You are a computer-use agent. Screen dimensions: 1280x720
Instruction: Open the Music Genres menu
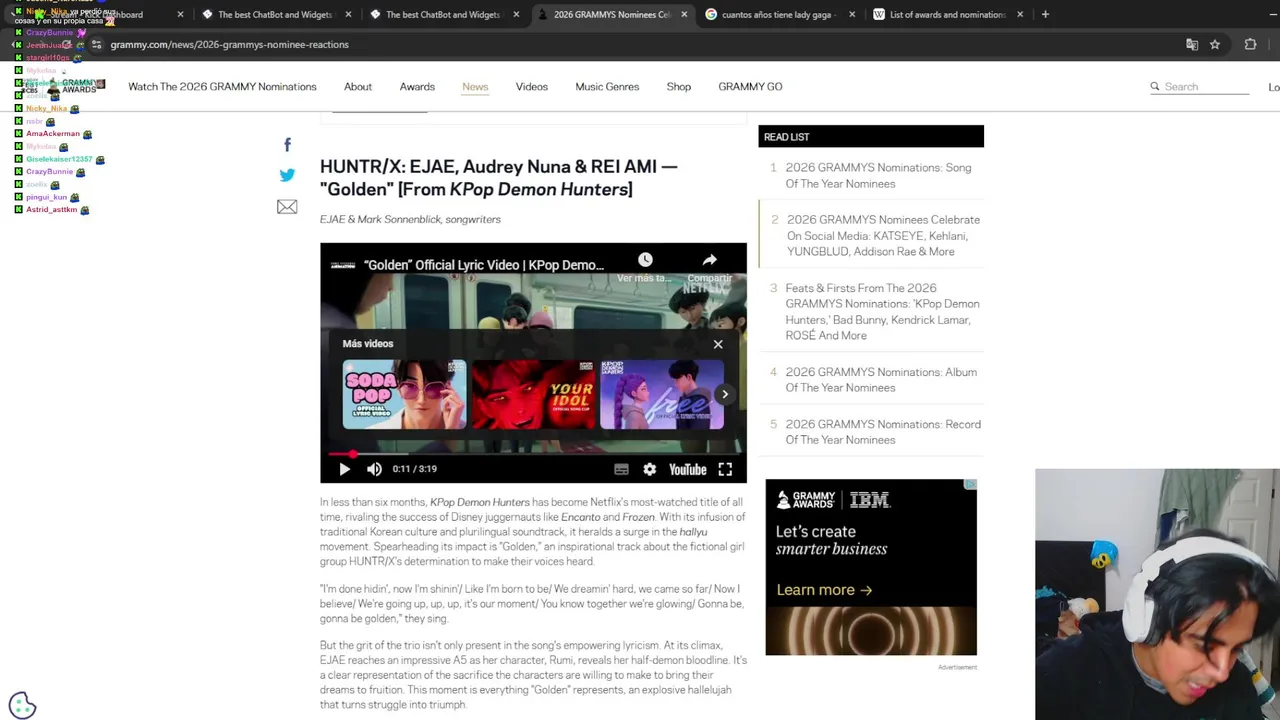[607, 87]
